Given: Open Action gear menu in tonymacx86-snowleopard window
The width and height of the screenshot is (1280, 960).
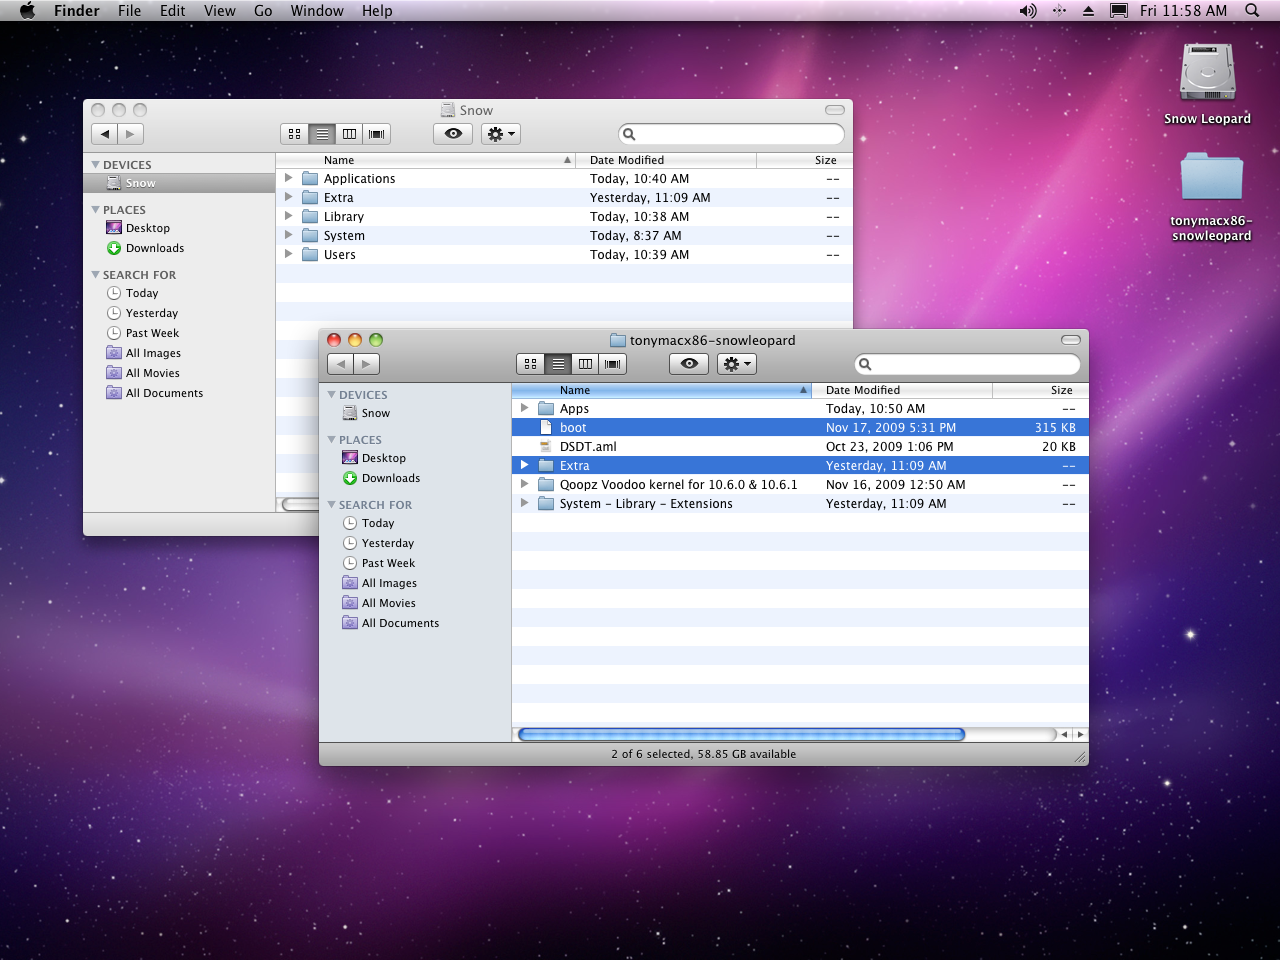Looking at the screenshot, I should pyautogui.click(x=737, y=364).
